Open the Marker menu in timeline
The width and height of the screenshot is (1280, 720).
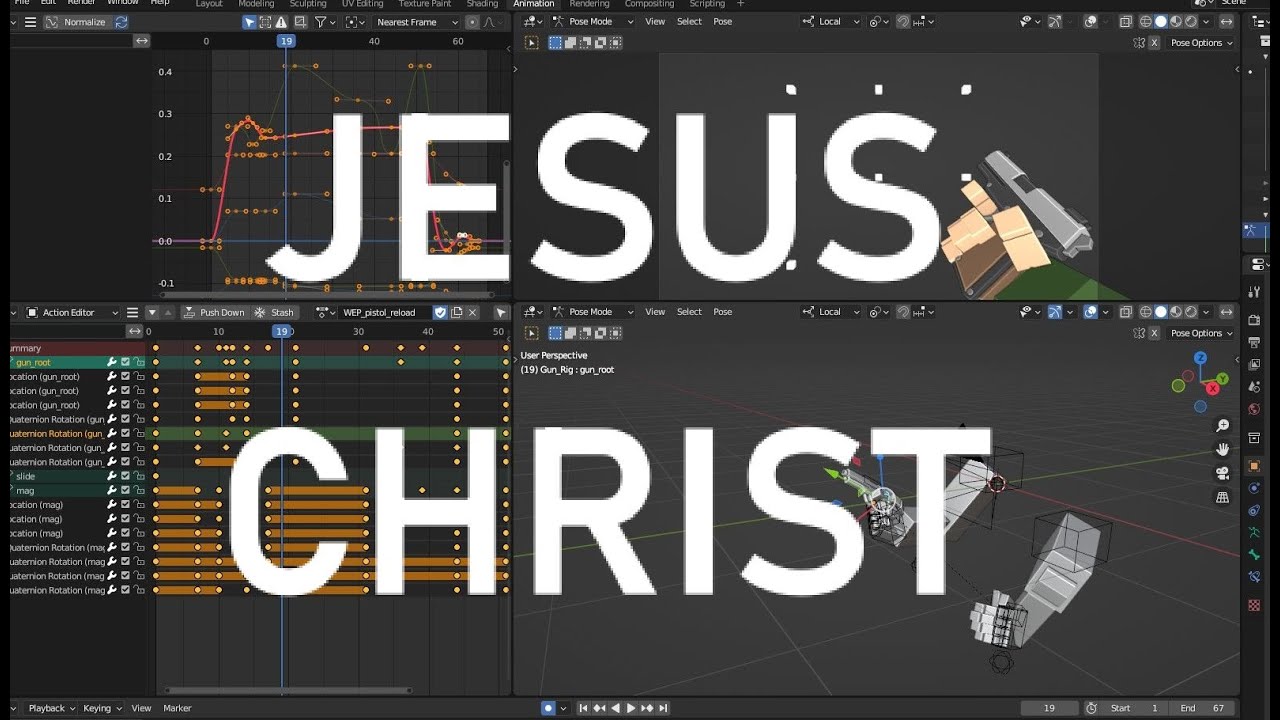coord(177,708)
